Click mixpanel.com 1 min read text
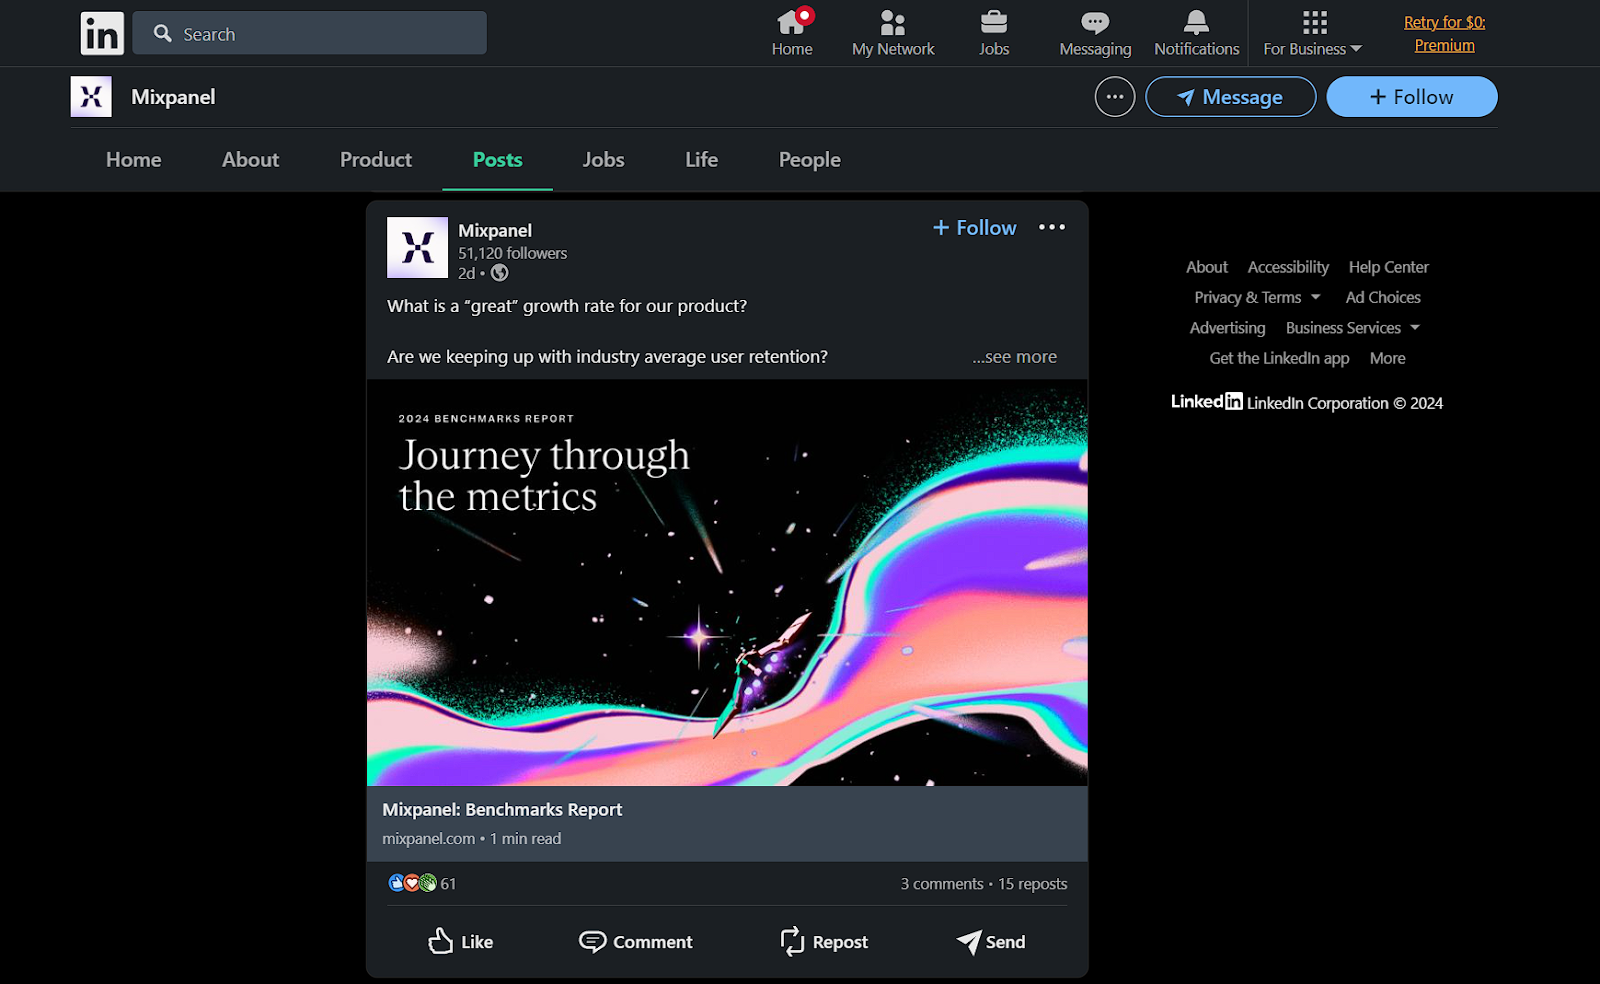The height and width of the screenshot is (984, 1600). click(x=472, y=839)
